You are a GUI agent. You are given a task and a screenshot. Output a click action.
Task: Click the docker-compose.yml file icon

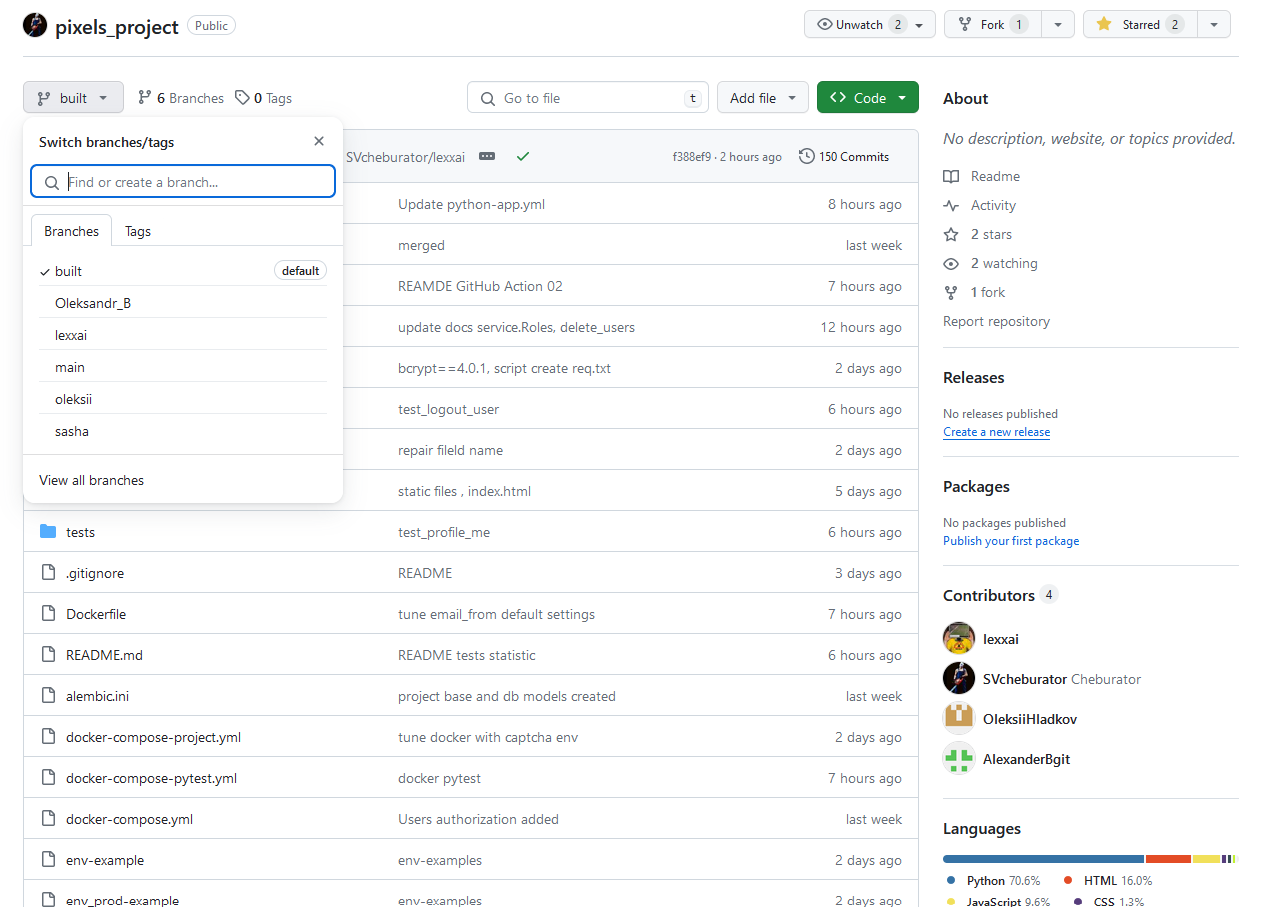[48, 819]
